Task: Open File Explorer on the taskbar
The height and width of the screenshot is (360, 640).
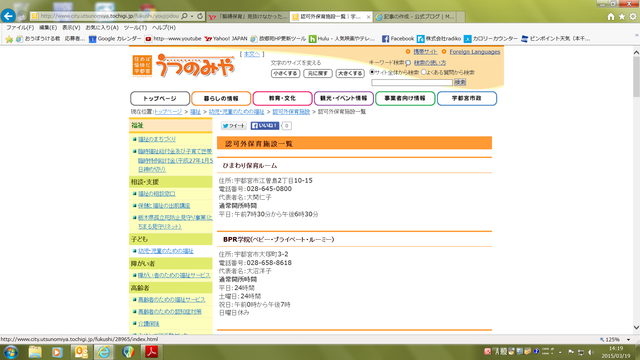Action: [x=35, y=352]
